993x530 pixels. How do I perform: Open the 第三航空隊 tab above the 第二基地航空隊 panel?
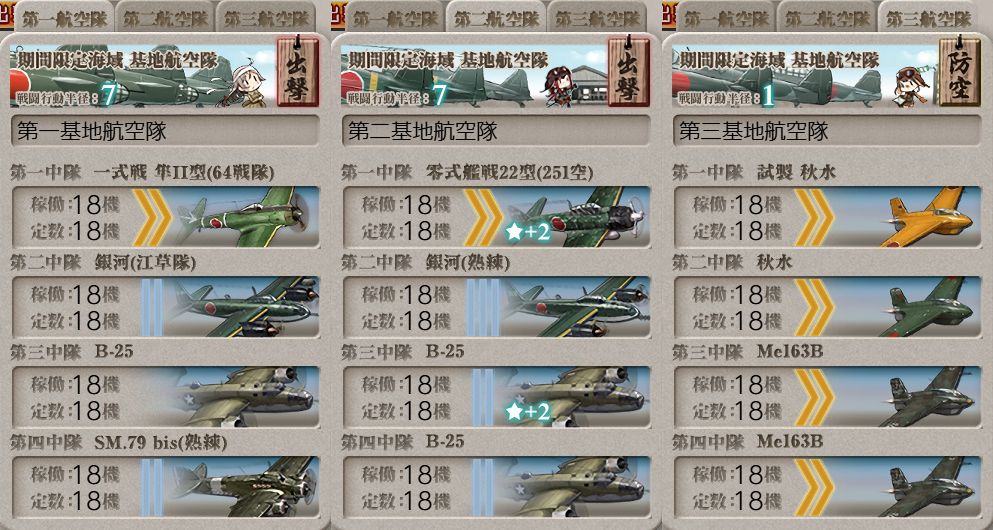pyautogui.click(x=596, y=18)
